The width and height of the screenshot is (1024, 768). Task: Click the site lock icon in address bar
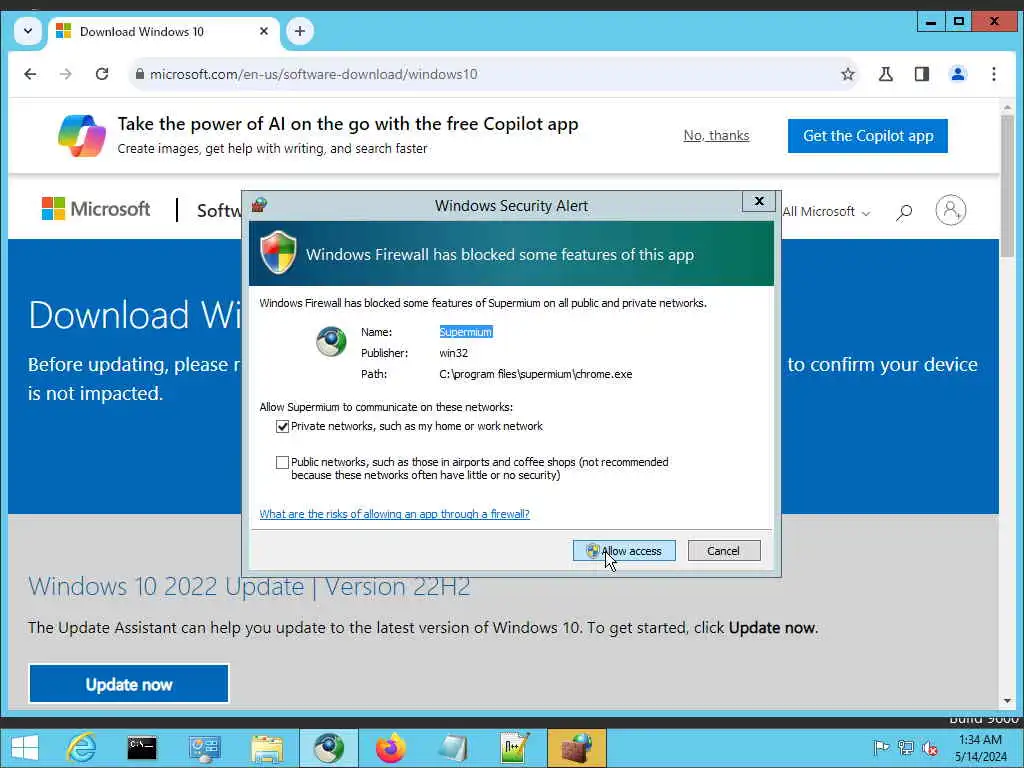pos(139,74)
